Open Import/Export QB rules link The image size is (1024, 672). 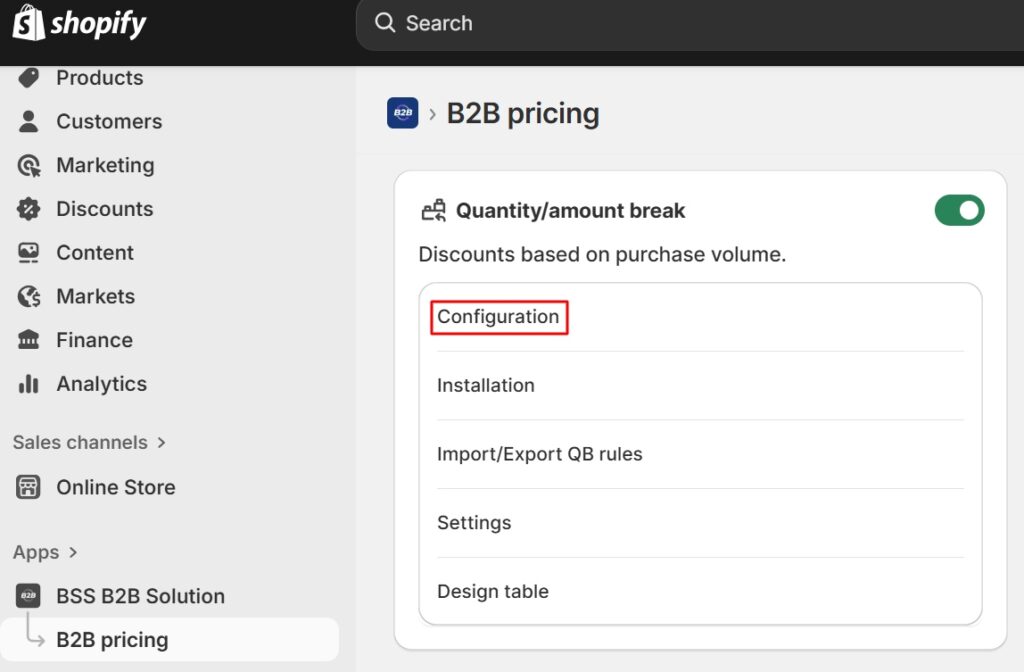click(x=539, y=454)
